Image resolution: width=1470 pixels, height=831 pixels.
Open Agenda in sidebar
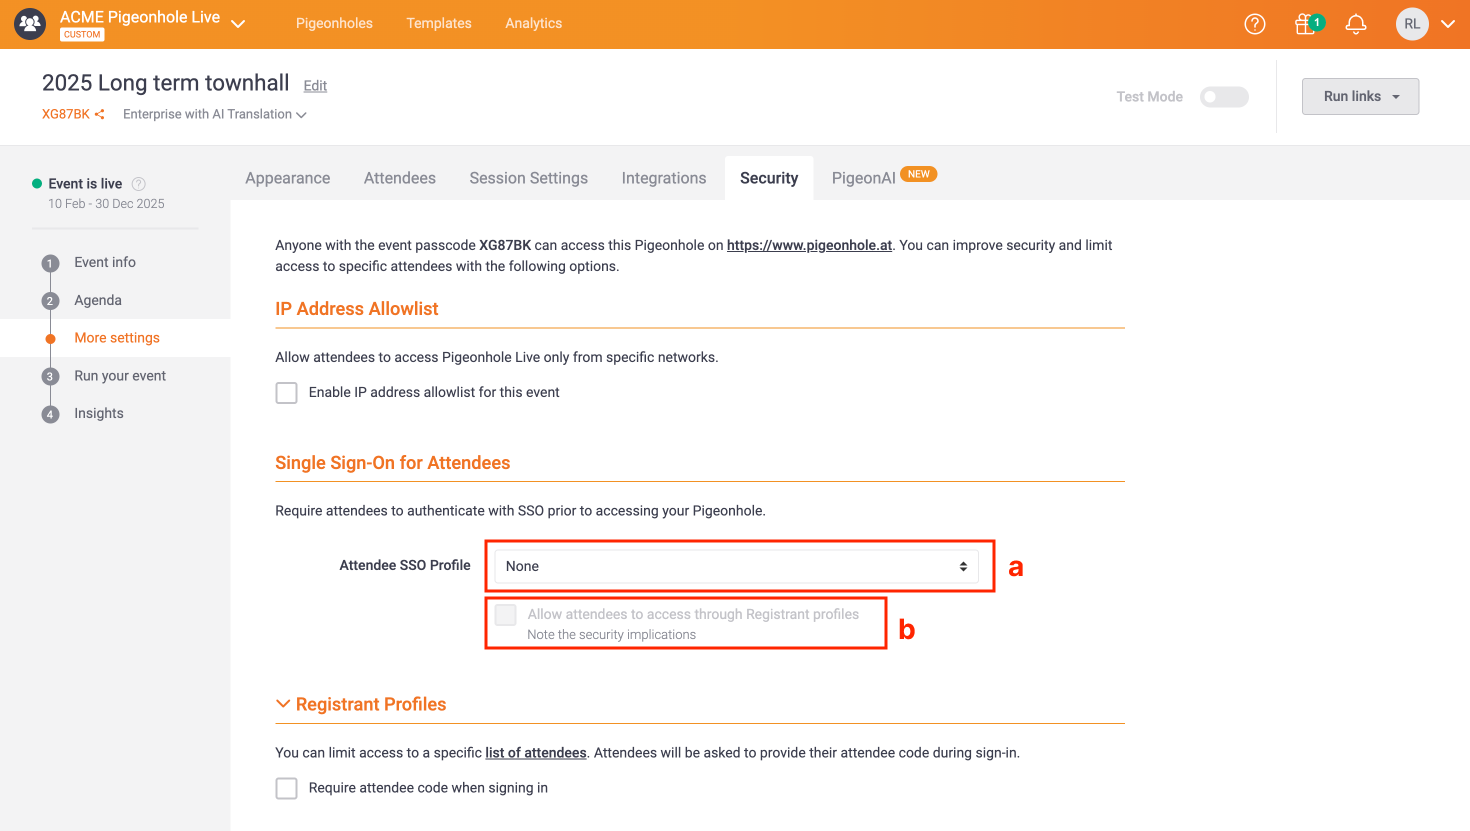coord(98,300)
